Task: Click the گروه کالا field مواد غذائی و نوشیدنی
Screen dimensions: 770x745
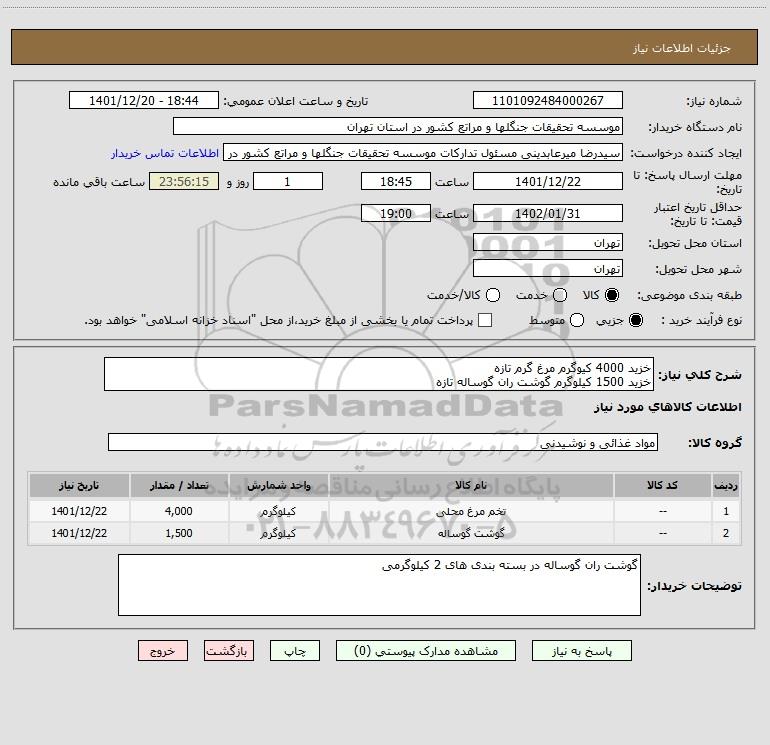Action: [x=383, y=442]
